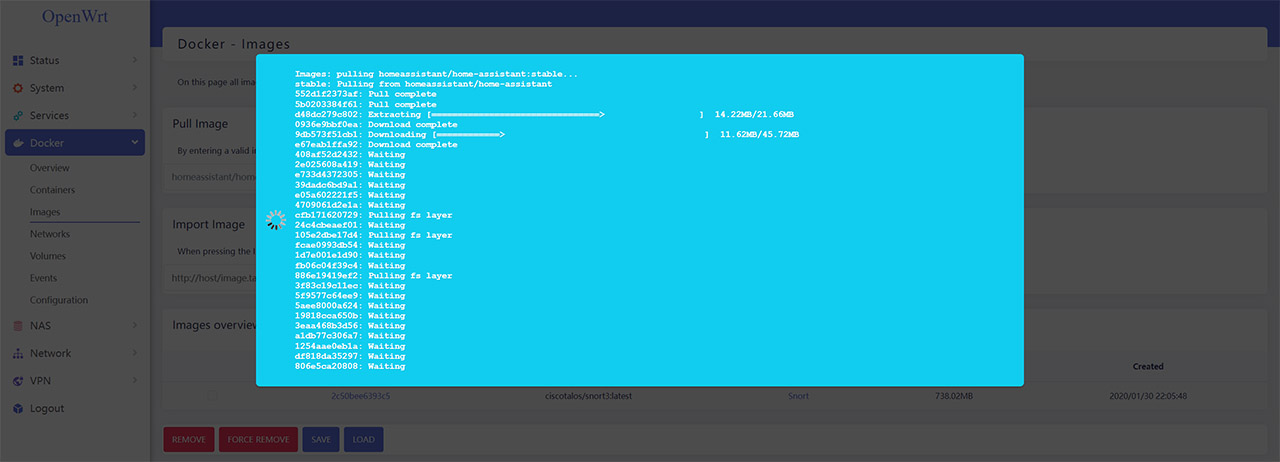Open Docker Volumes submenu item
Screen dimensions: 1280x462
pyautogui.click(x=48, y=256)
